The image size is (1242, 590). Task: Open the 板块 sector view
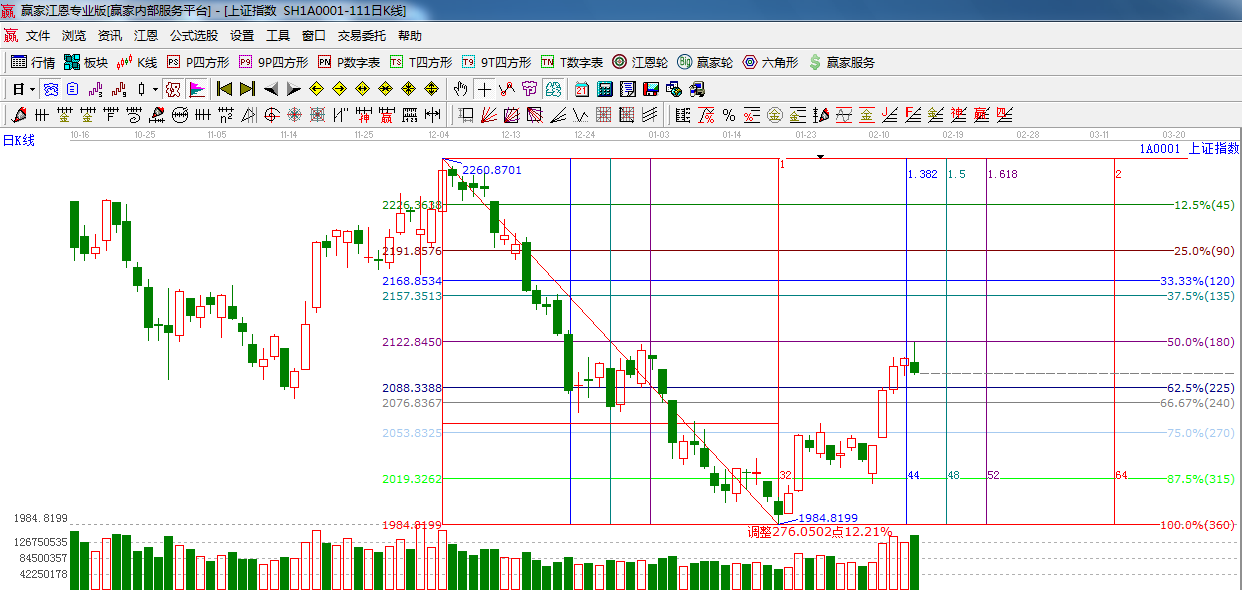86,62
